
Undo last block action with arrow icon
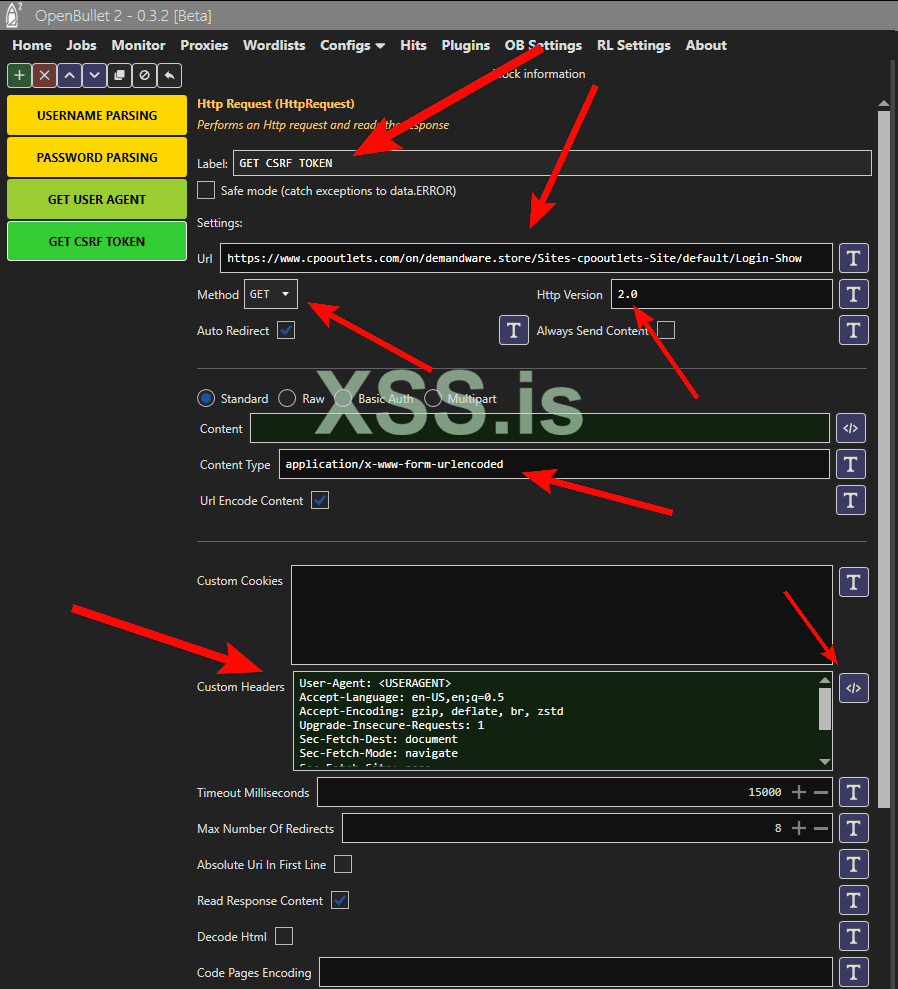point(169,76)
